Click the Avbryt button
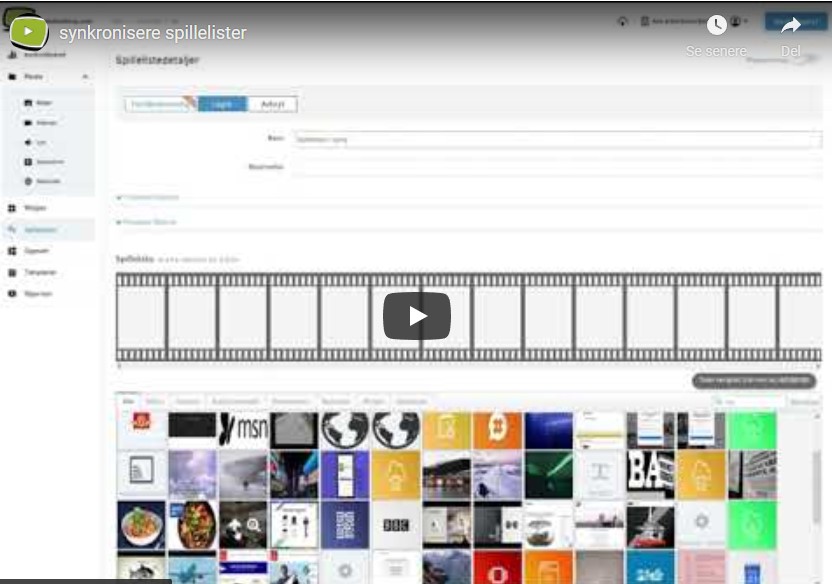This screenshot has width=832, height=584. 272,104
